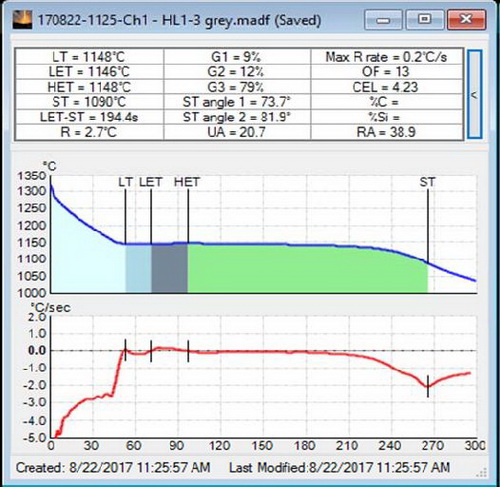The image size is (500, 487).
Task: Click the LT = 1148°C table cell
Action: (89, 57)
